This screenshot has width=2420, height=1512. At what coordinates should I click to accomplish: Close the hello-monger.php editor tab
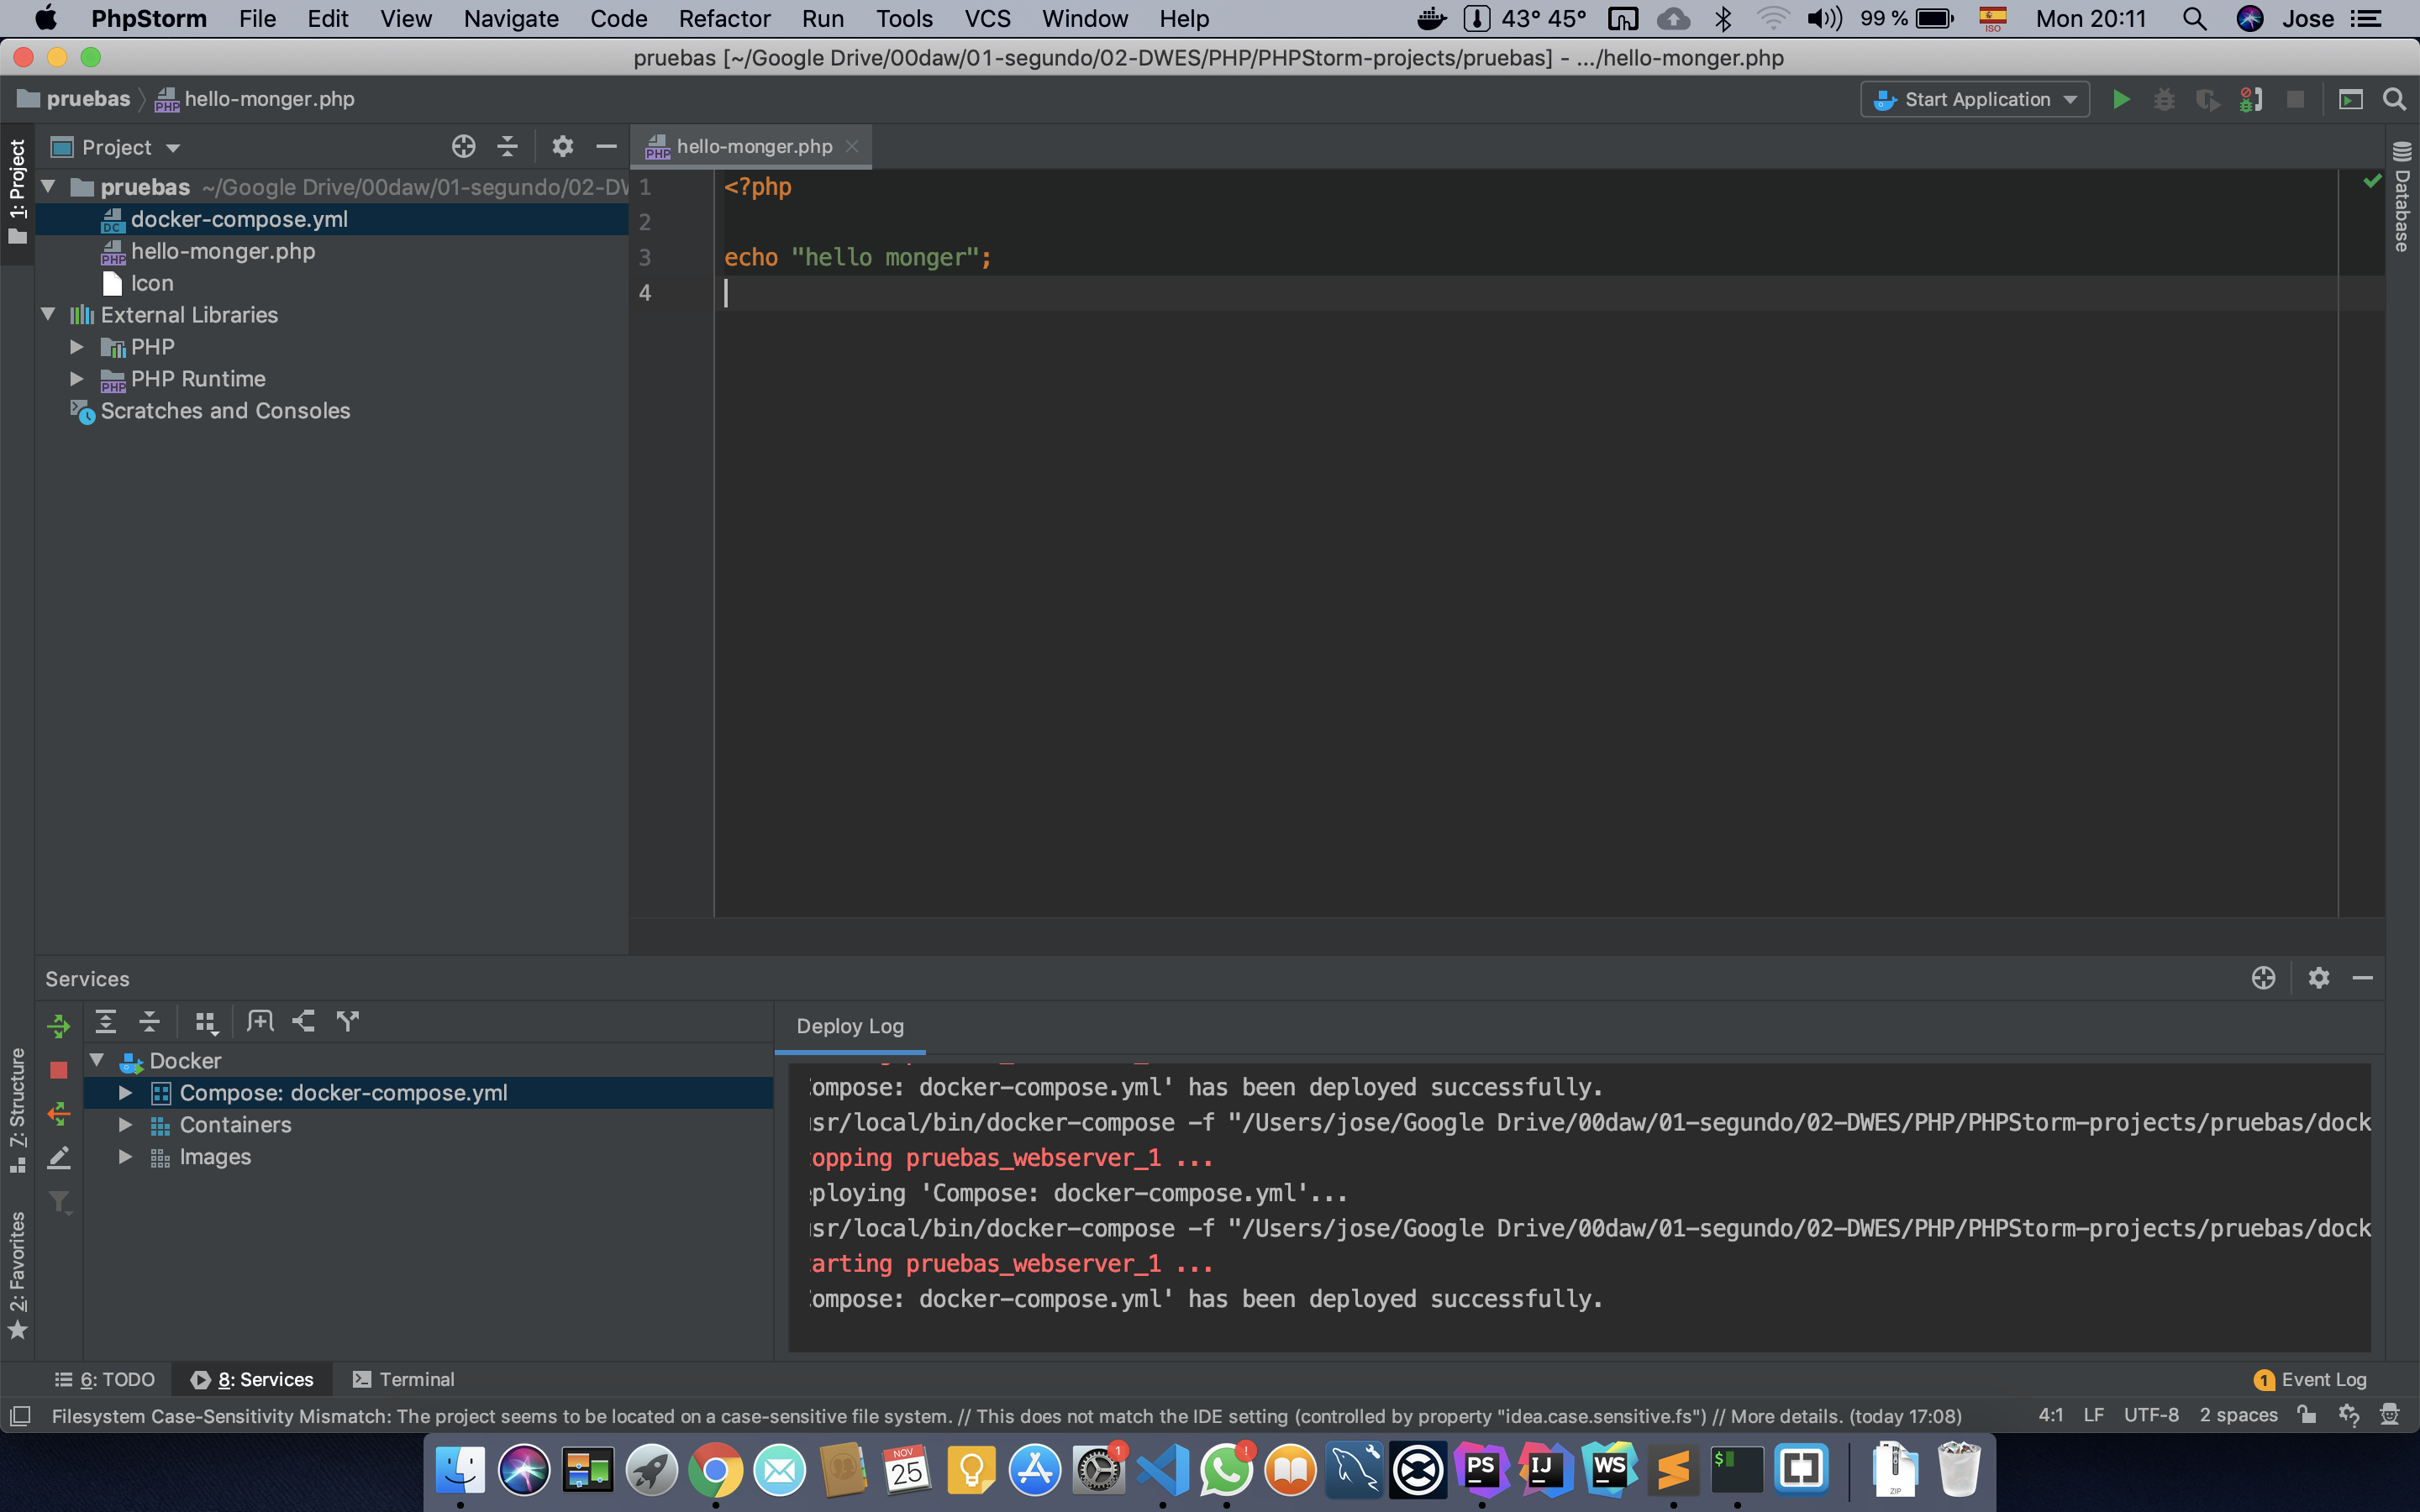[852, 146]
